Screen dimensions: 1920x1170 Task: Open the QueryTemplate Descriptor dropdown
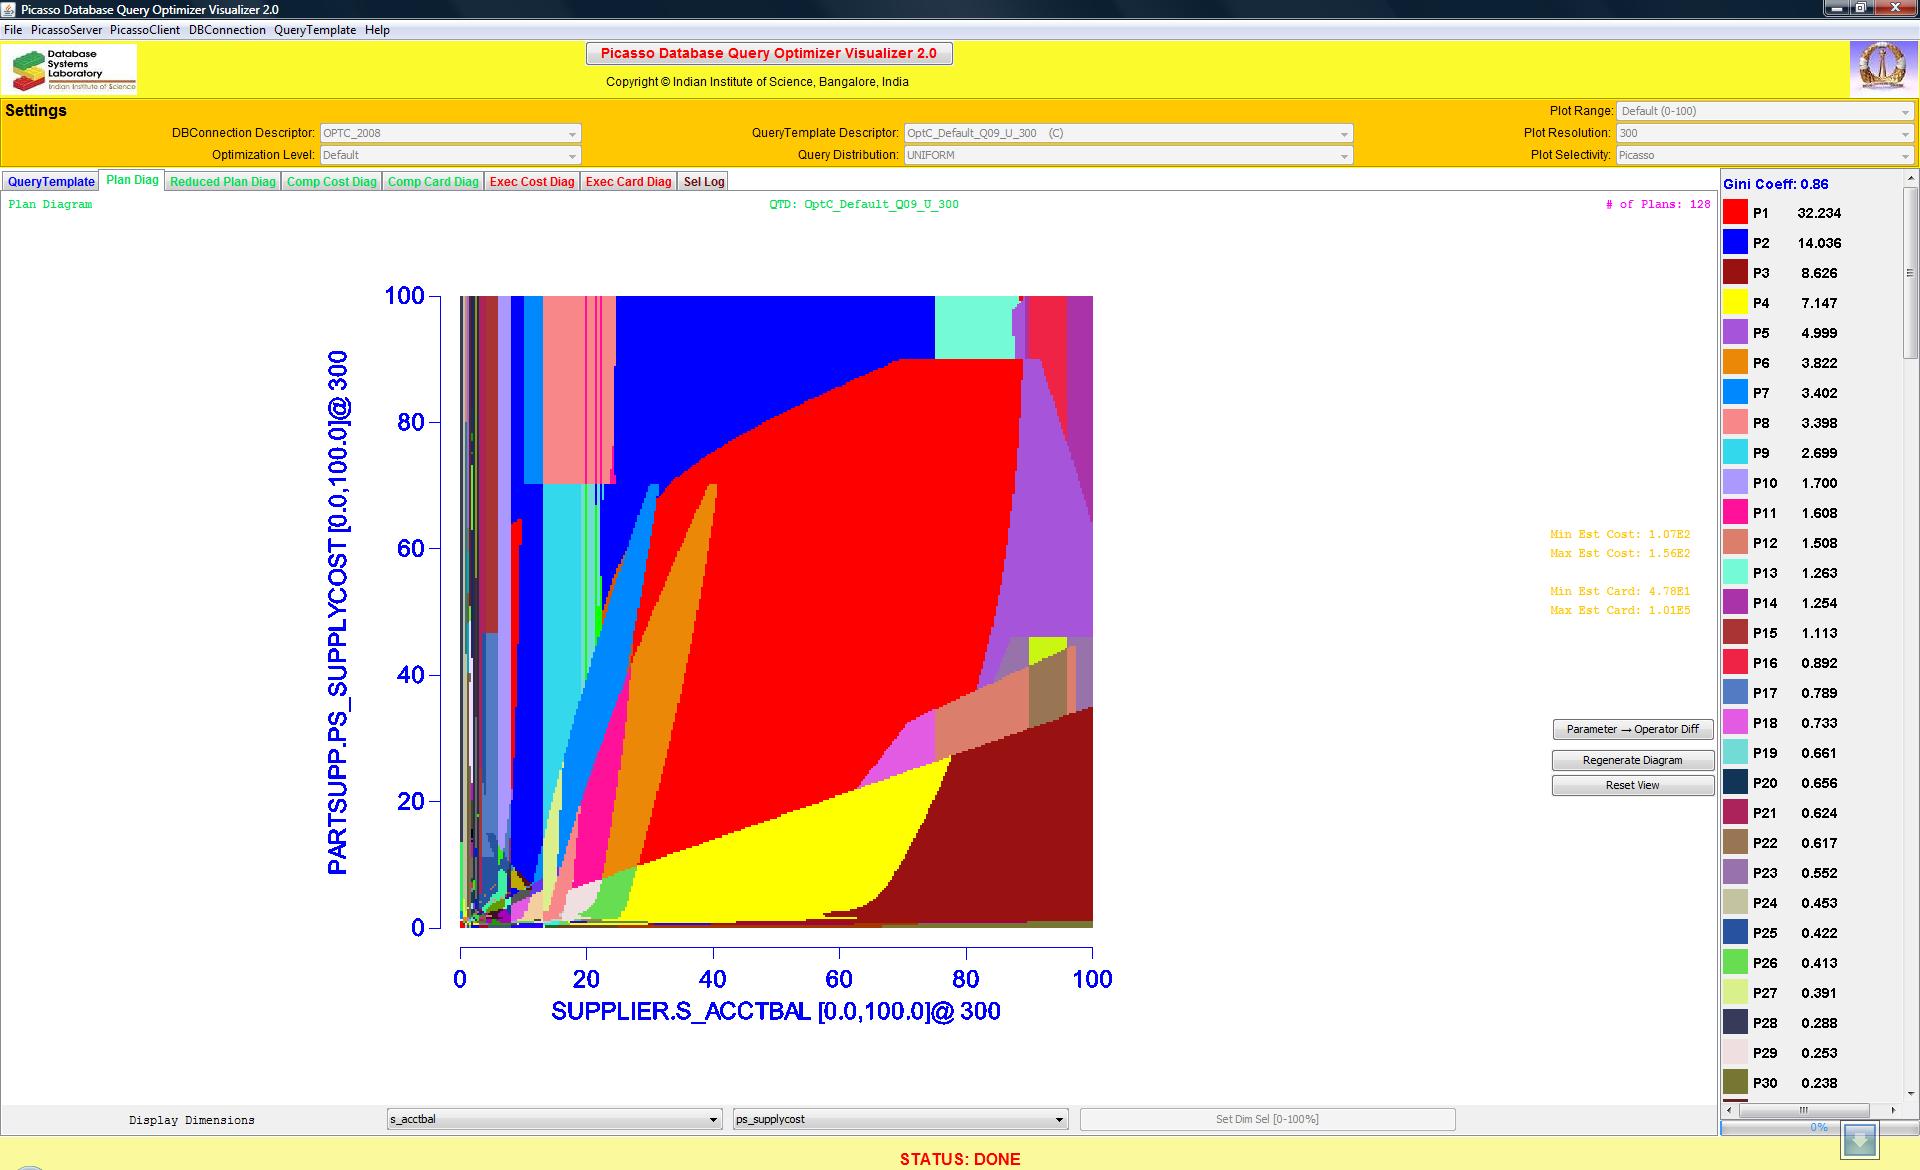1127,133
